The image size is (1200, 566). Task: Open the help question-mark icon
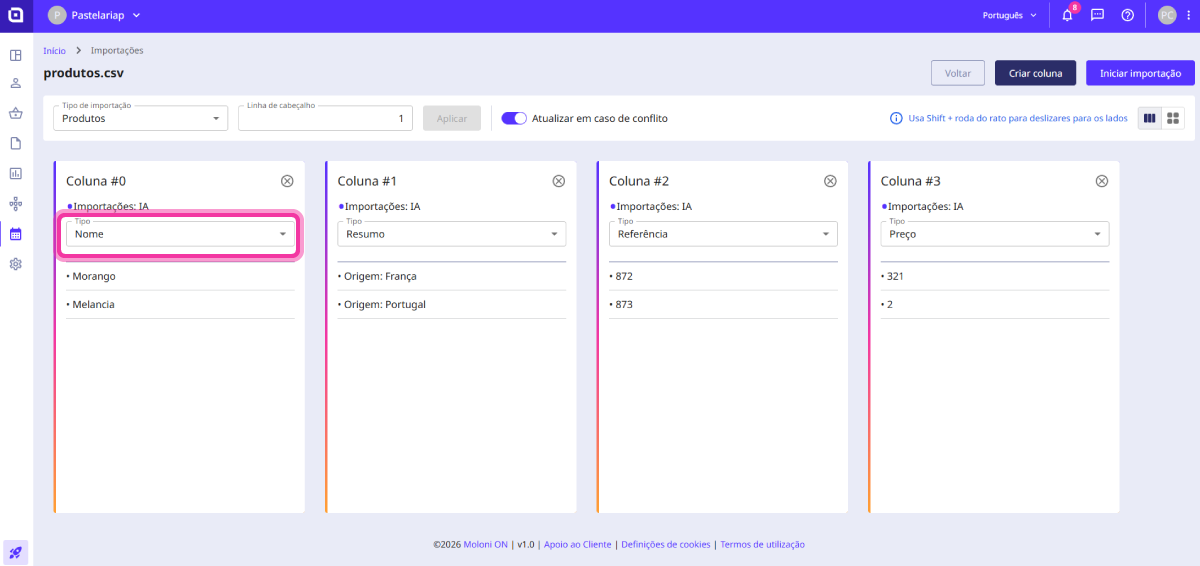pos(1127,15)
